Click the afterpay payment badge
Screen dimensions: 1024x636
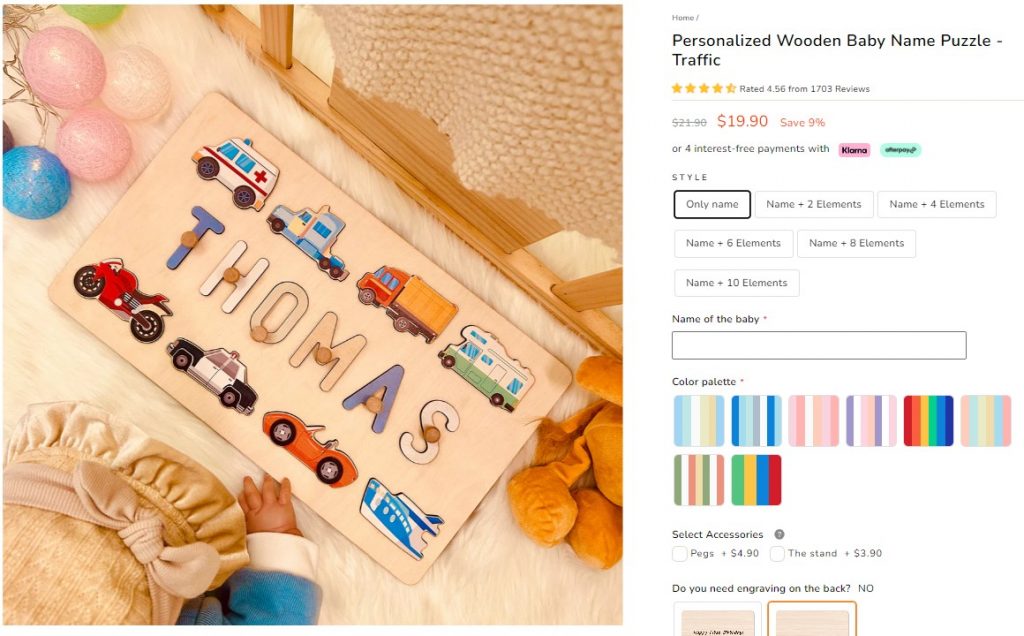click(900, 150)
